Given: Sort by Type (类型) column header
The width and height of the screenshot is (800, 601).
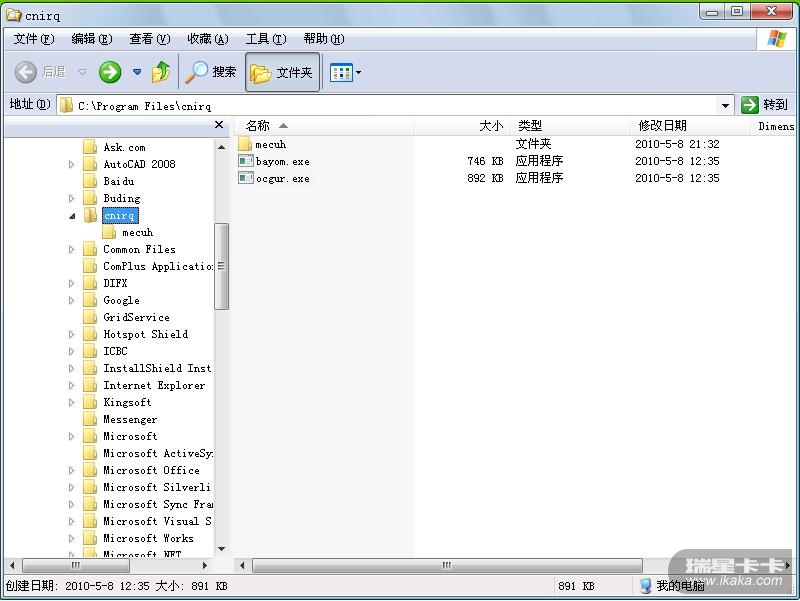Looking at the screenshot, I should [x=570, y=126].
